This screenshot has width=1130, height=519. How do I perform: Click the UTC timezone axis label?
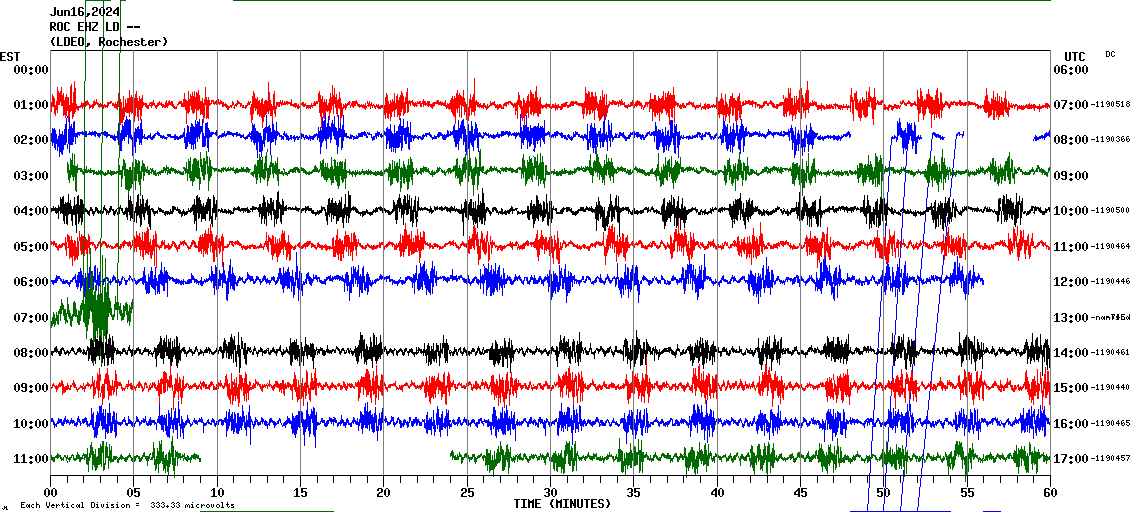click(x=1075, y=56)
